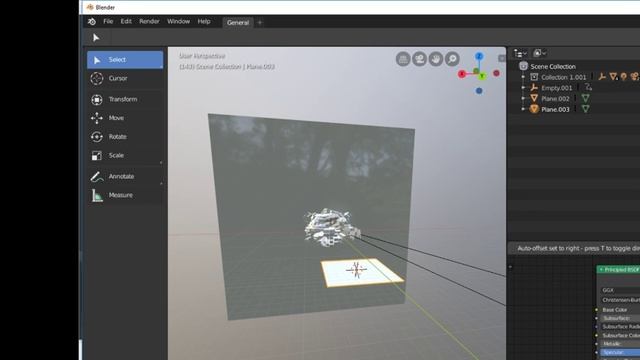The height and width of the screenshot is (360, 640).
Task: Select the Cursor tool
Action: (125, 78)
